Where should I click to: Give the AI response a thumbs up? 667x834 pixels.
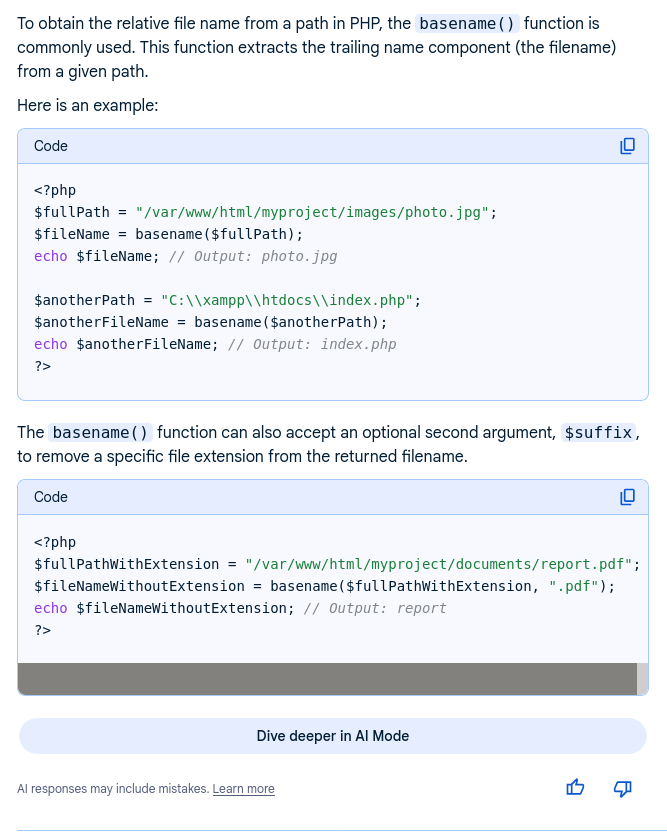pos(575,788)
